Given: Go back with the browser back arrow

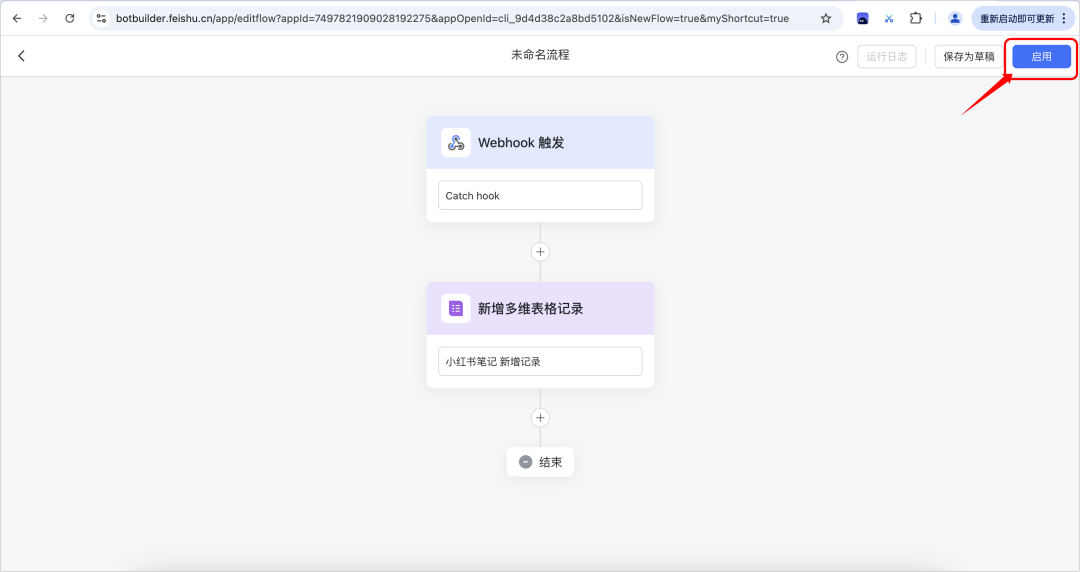Looking at the screenshot, I should (x=17, y=19).
